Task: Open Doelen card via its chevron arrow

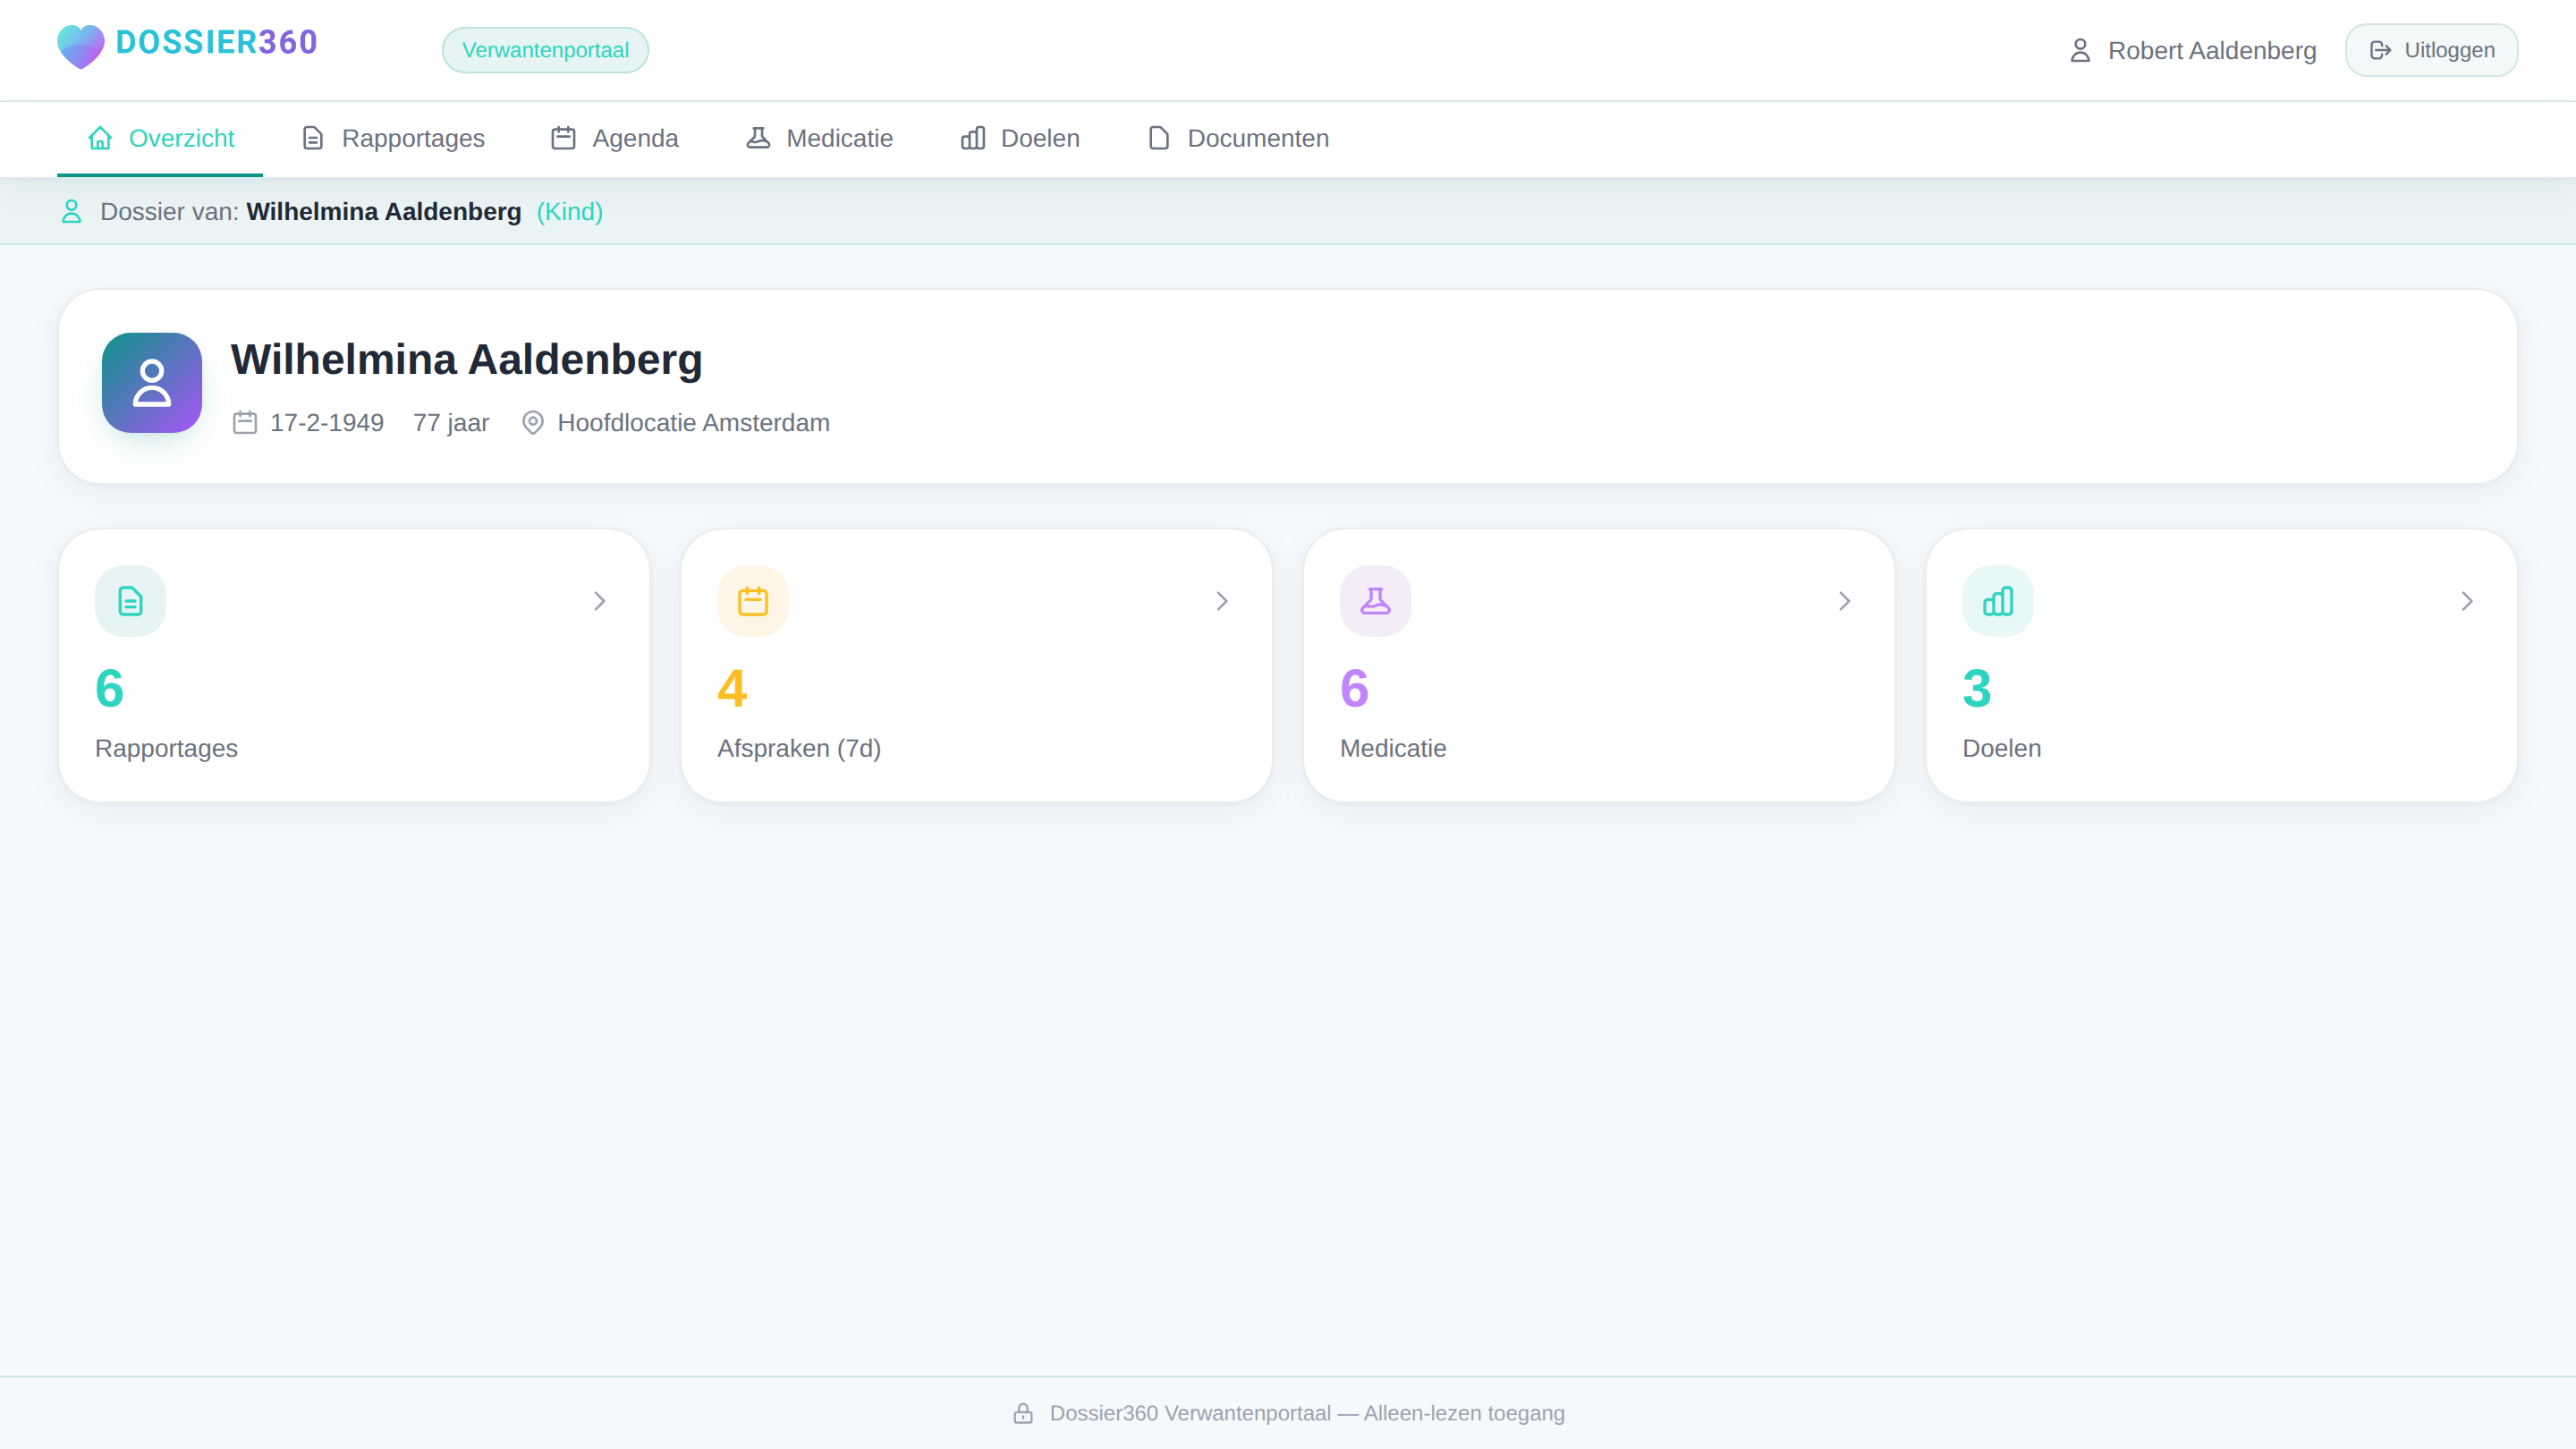Action: pyautogui.click(x=2466, y=601)
